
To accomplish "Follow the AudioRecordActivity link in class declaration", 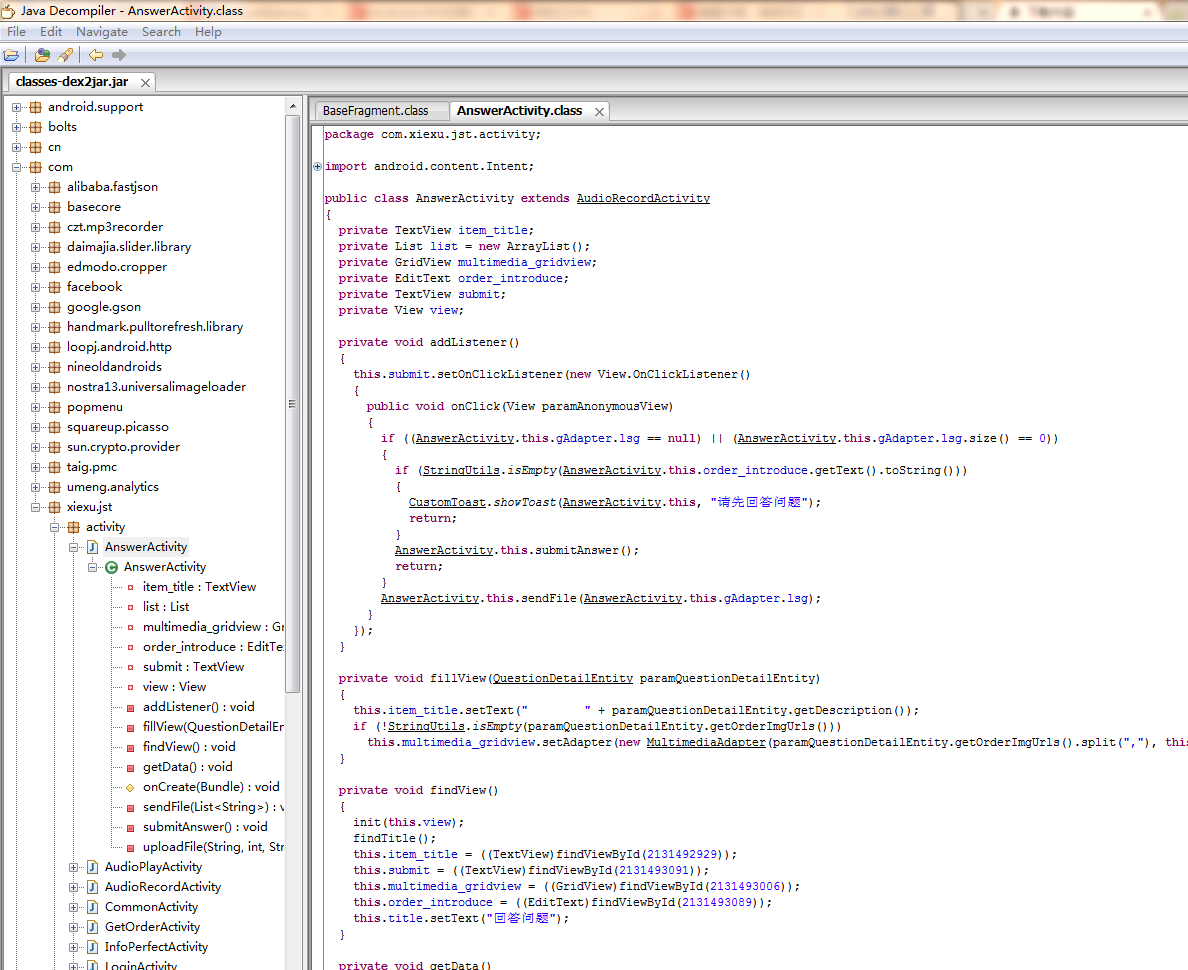I will coord(643,198).
